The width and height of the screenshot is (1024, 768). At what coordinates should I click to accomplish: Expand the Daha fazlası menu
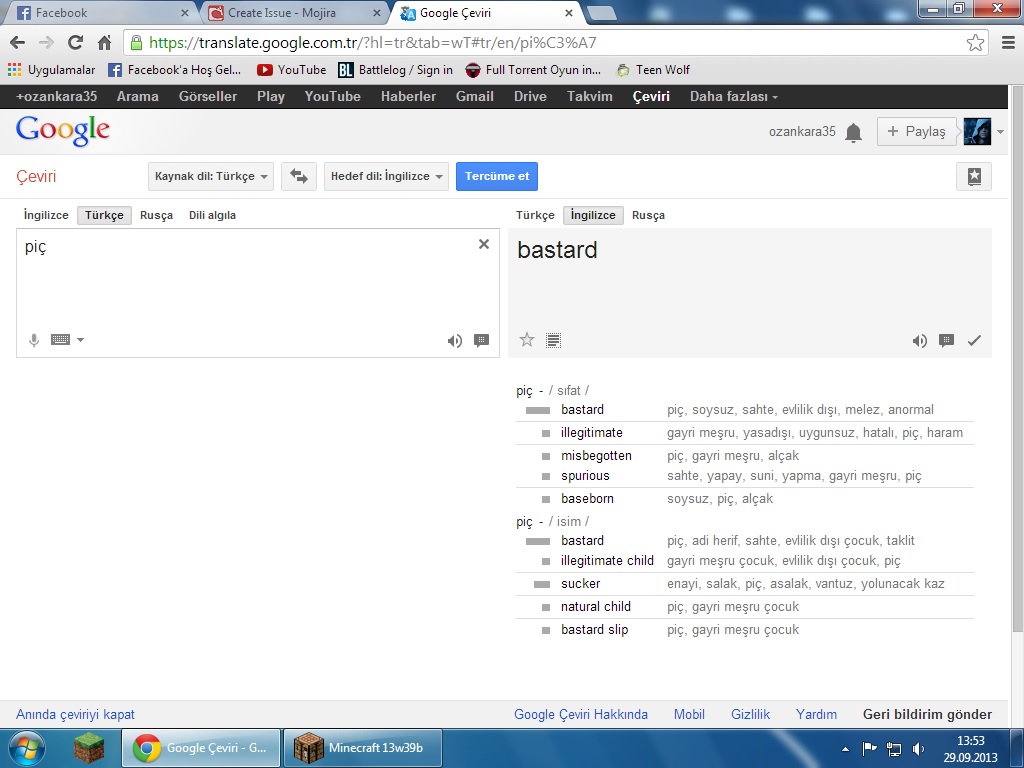(x=733, y=97)
